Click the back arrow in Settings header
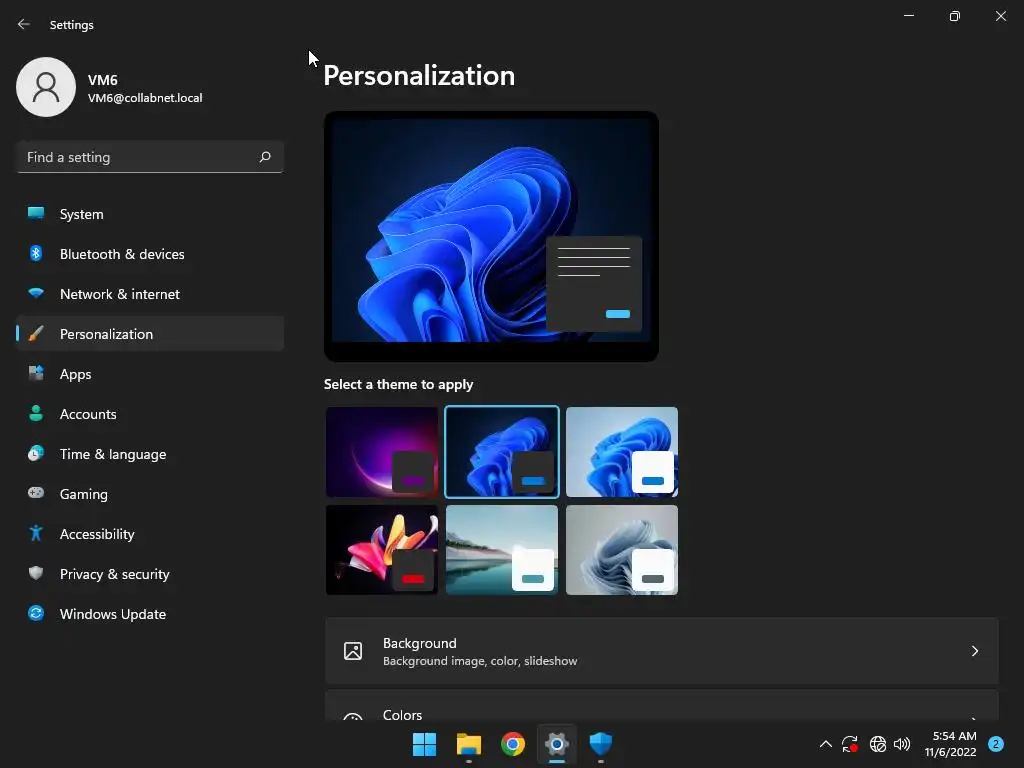1024x768 pixels. point(24,24)
